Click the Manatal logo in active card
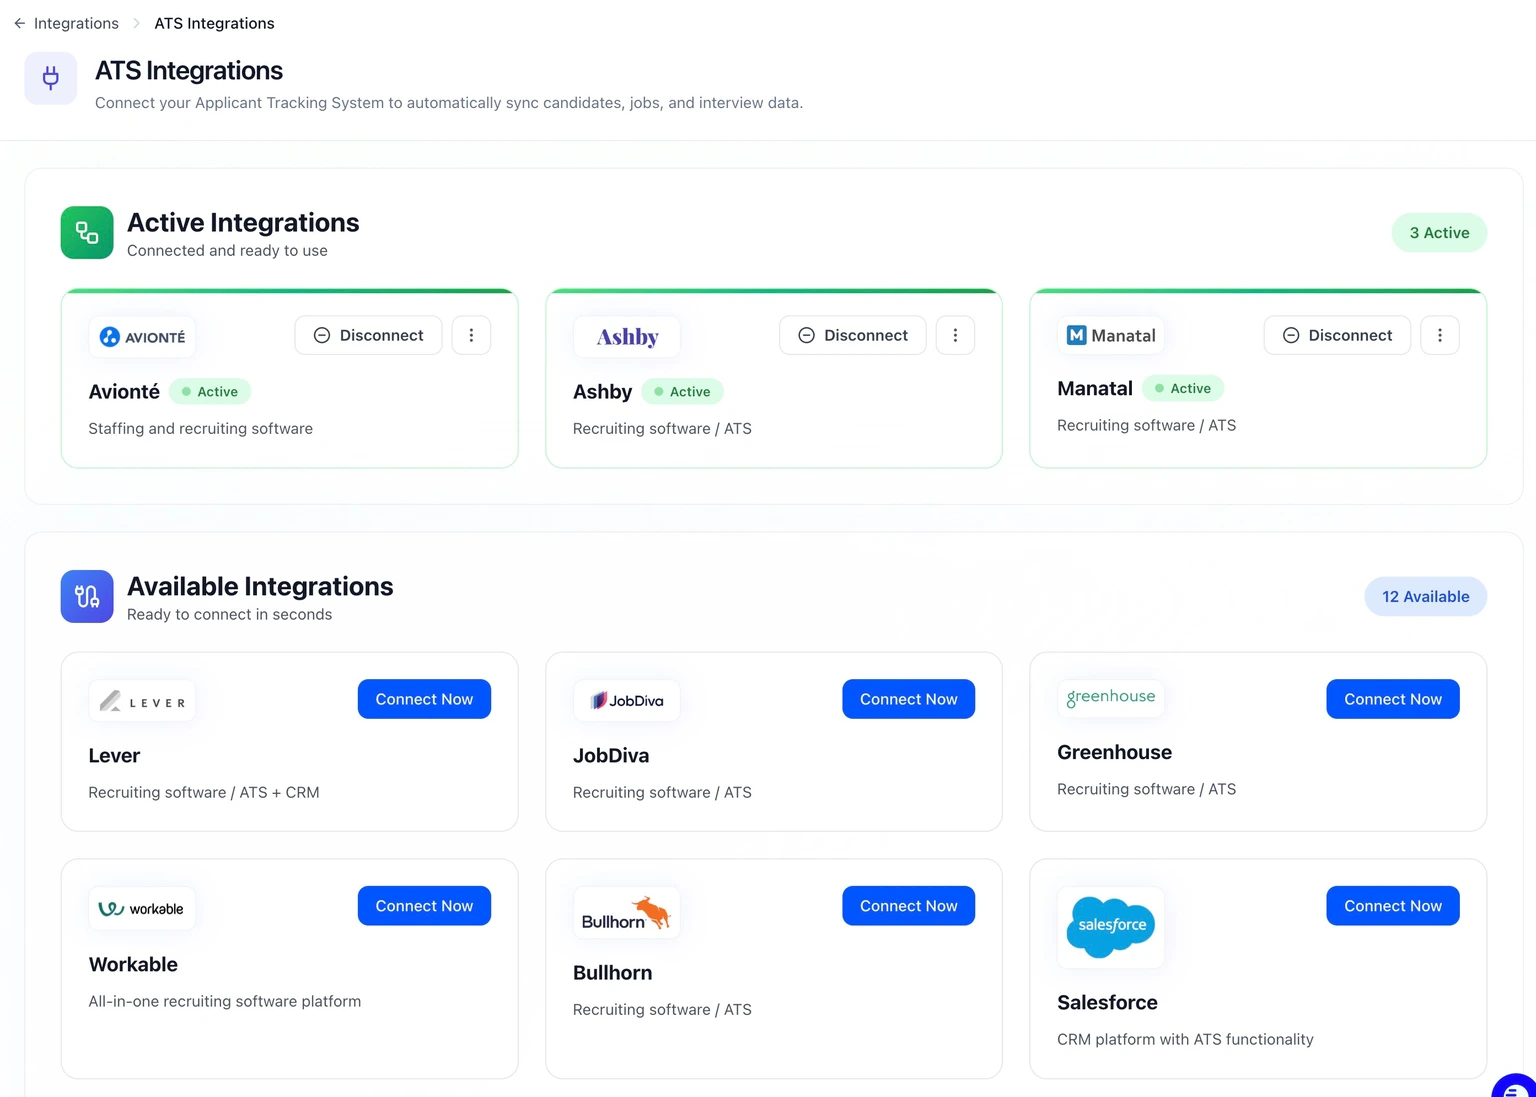Viewport: 1536px width, 1097px height. (1111, 335)
